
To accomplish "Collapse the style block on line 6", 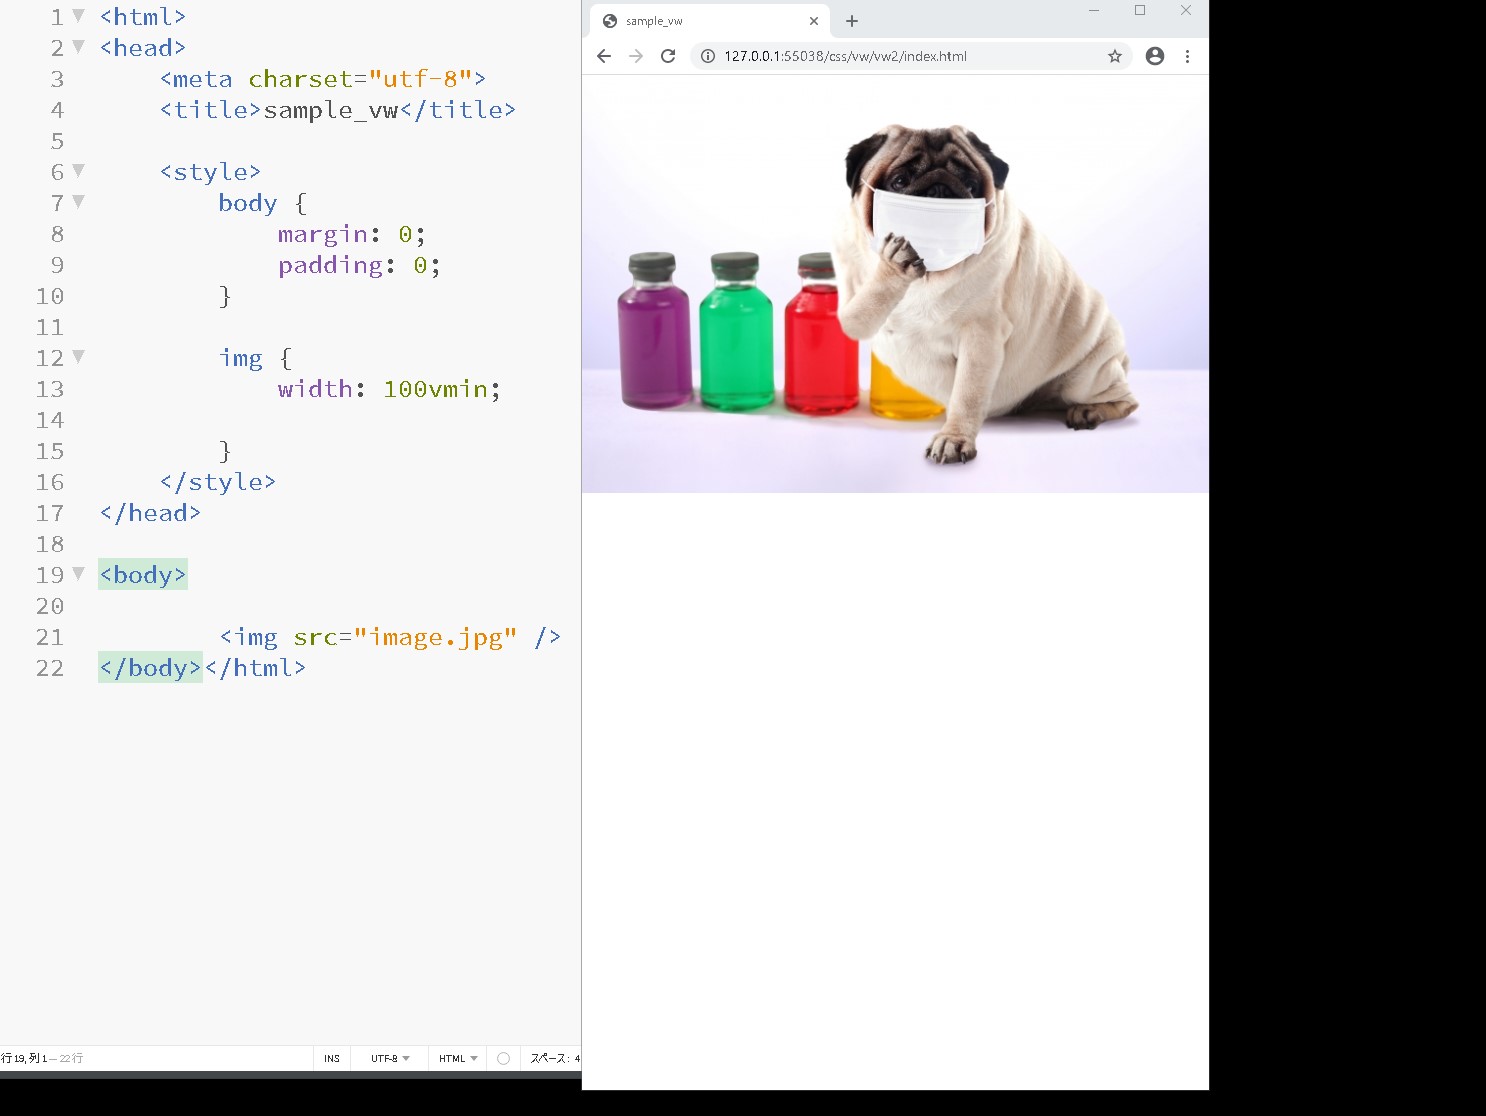I will (79, 171).
